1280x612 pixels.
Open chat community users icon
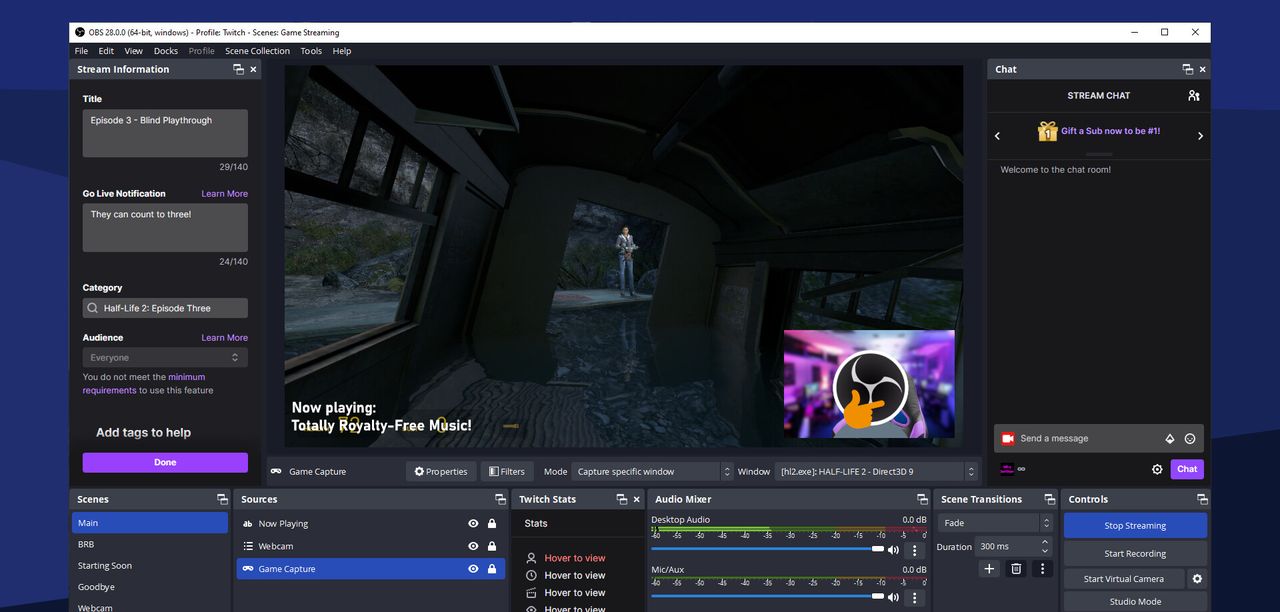pyautogui.click(x=1193, y=96)
